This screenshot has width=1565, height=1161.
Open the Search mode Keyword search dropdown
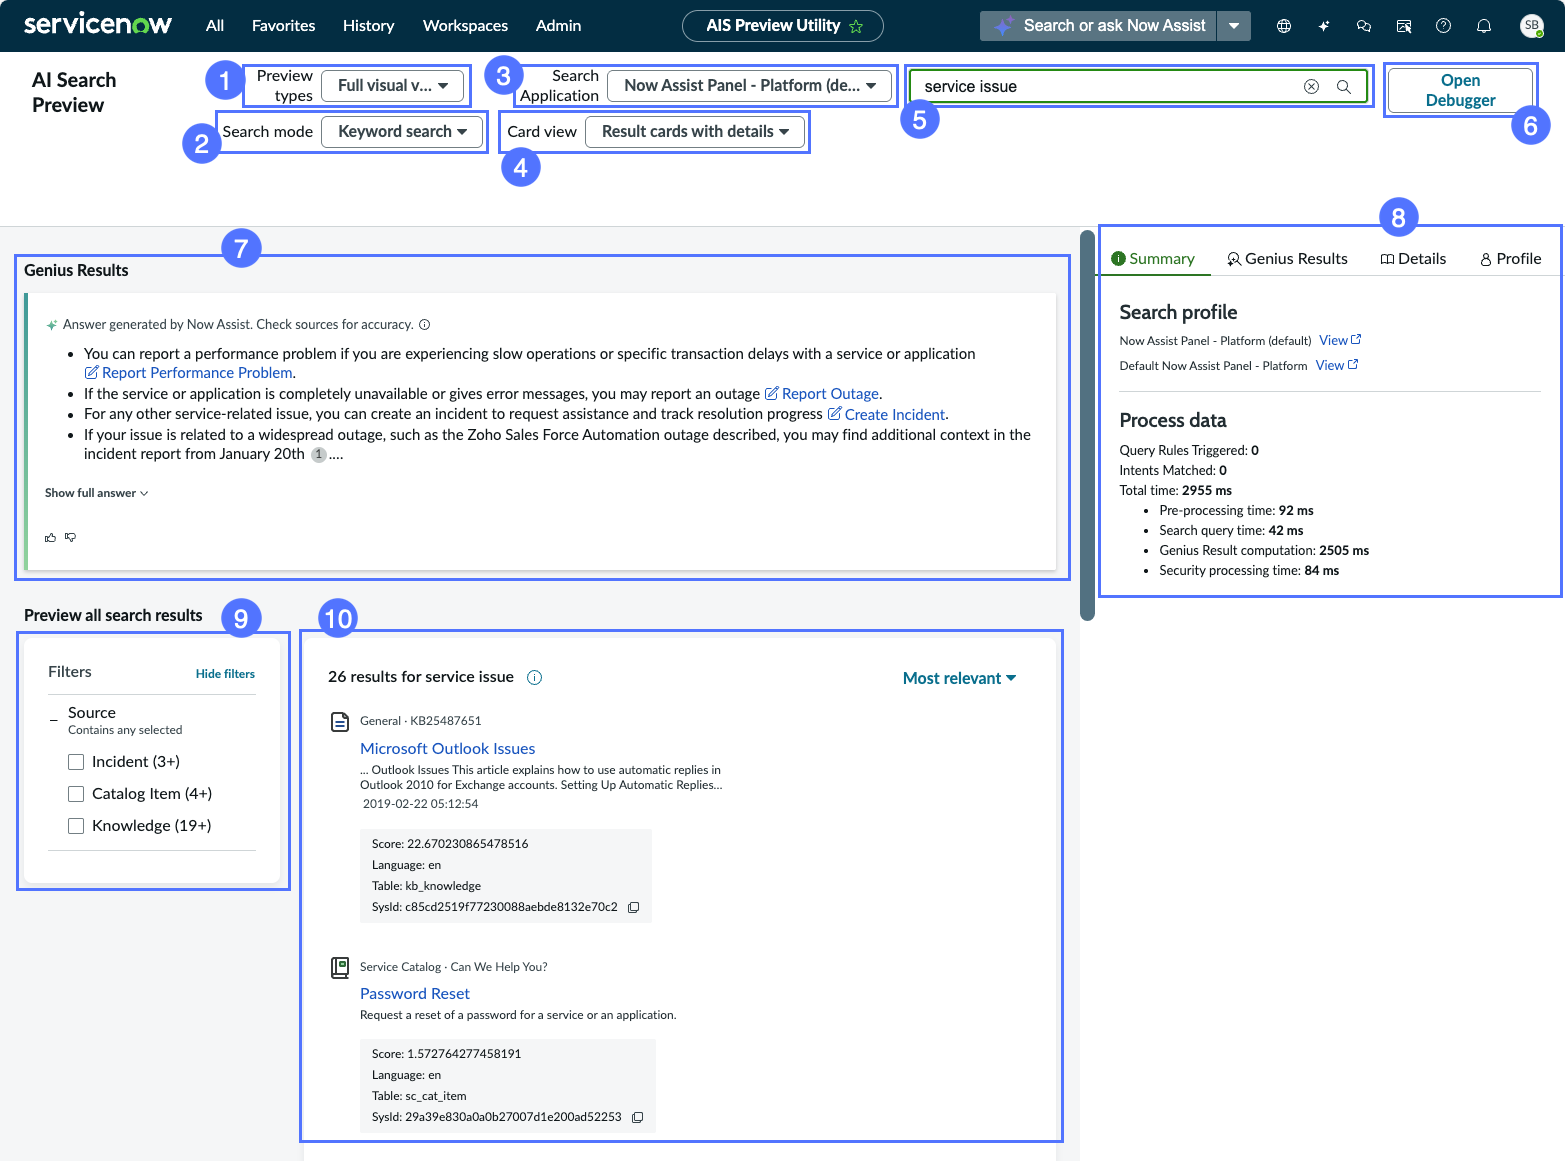coord(402,131)
